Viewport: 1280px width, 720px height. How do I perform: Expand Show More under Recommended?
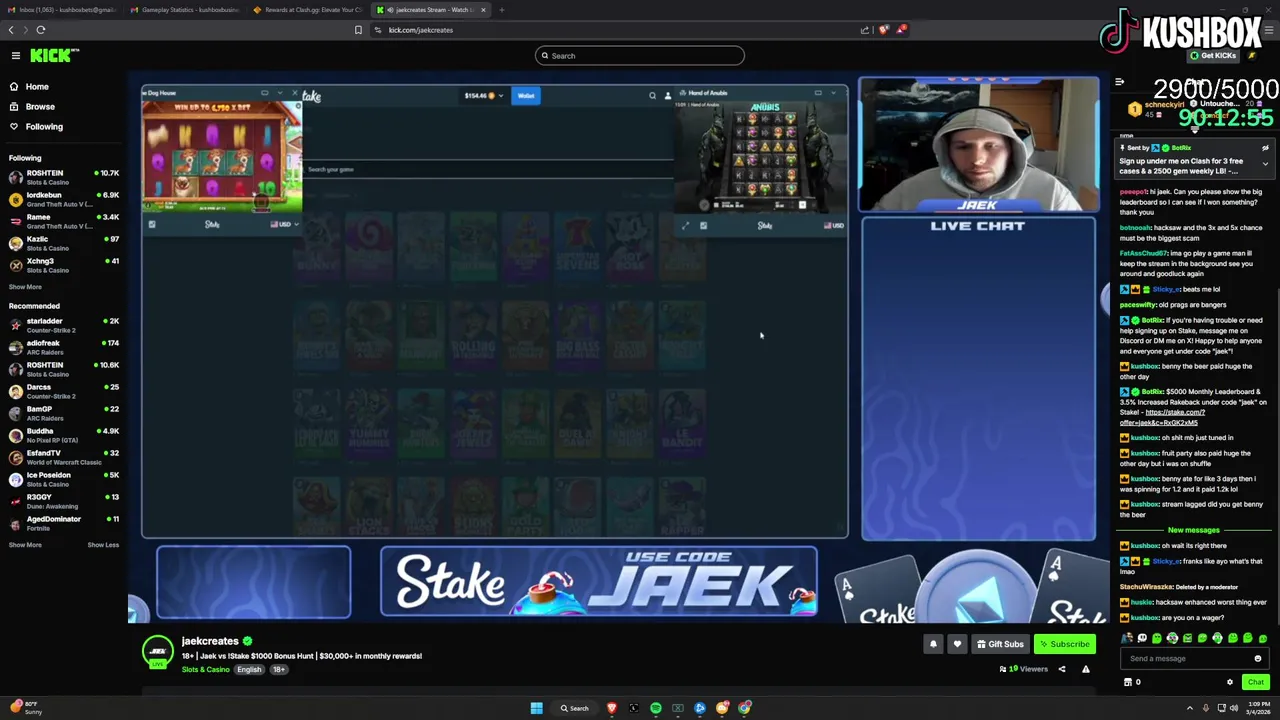point(25,545)
